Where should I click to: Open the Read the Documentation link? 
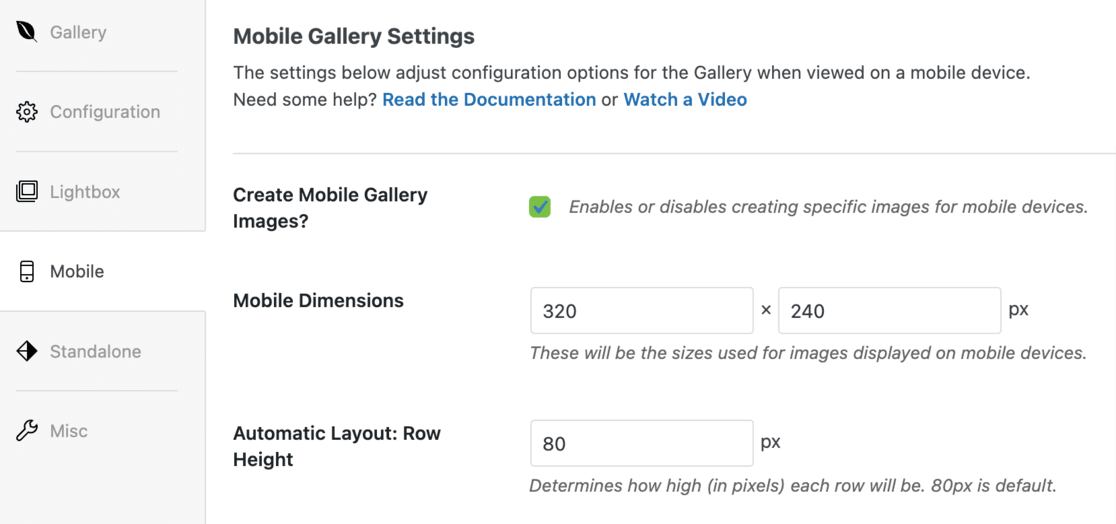click(489, 99)
